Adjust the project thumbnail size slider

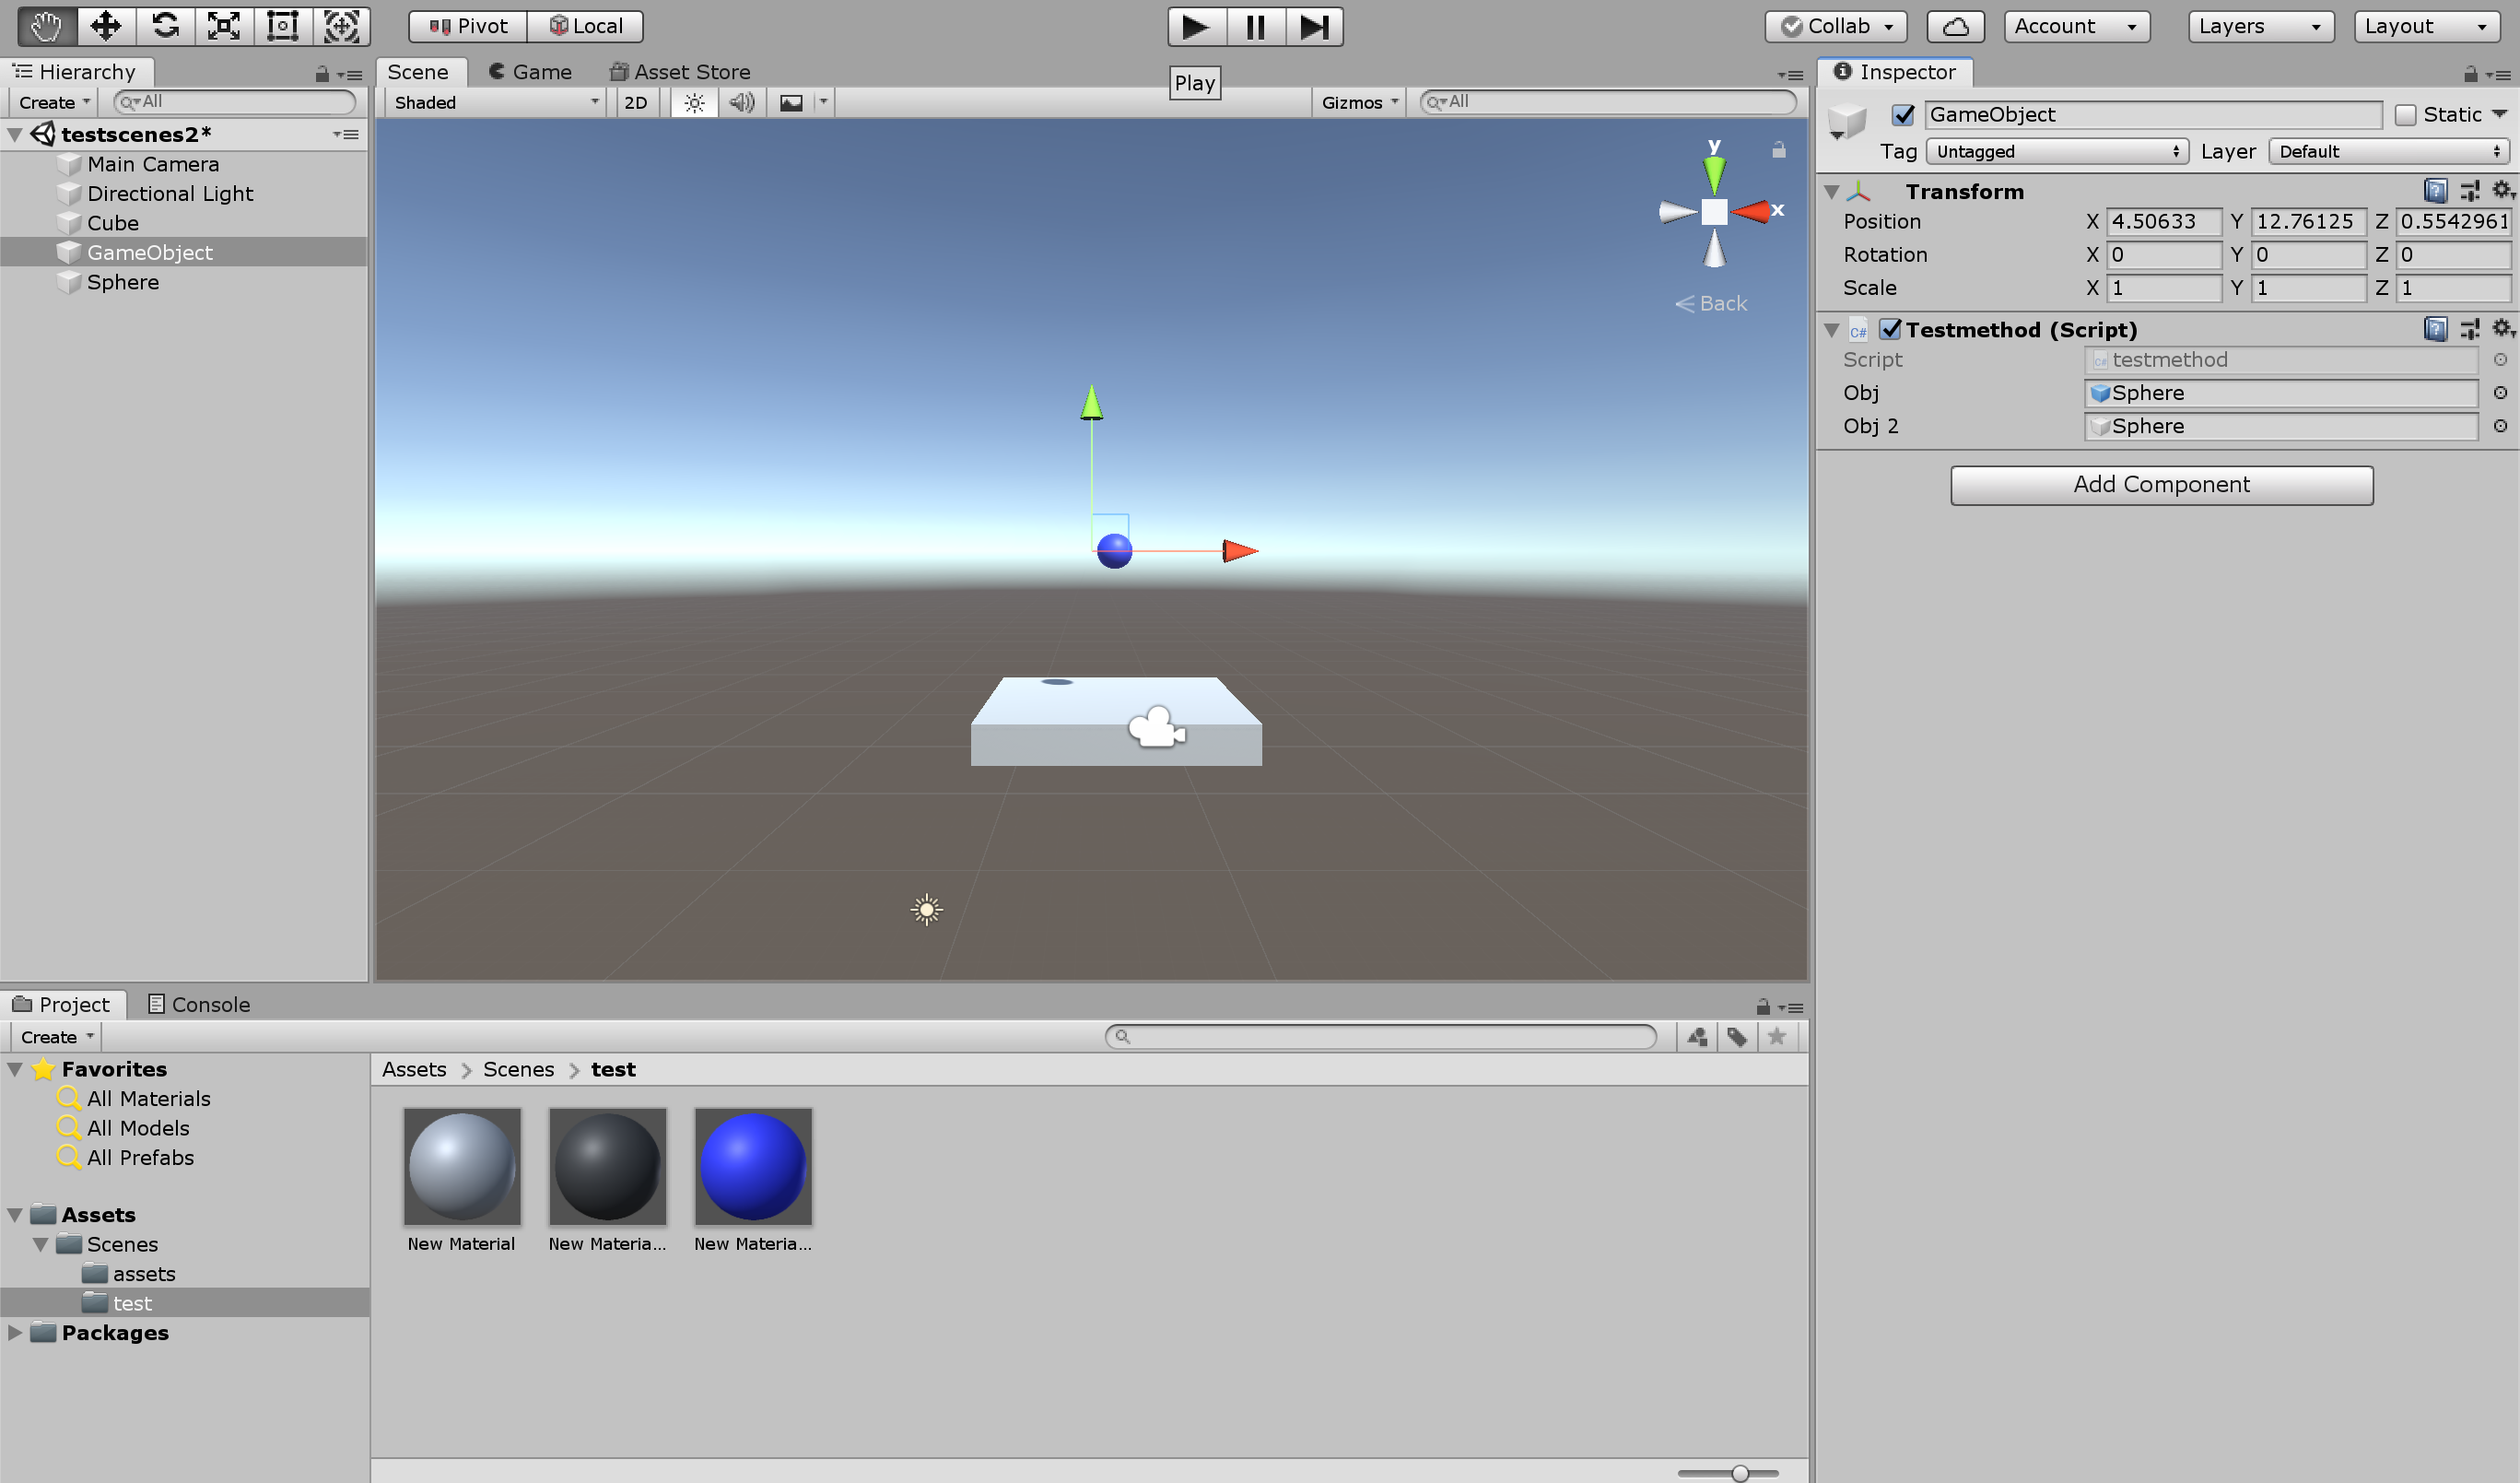1739,1472
